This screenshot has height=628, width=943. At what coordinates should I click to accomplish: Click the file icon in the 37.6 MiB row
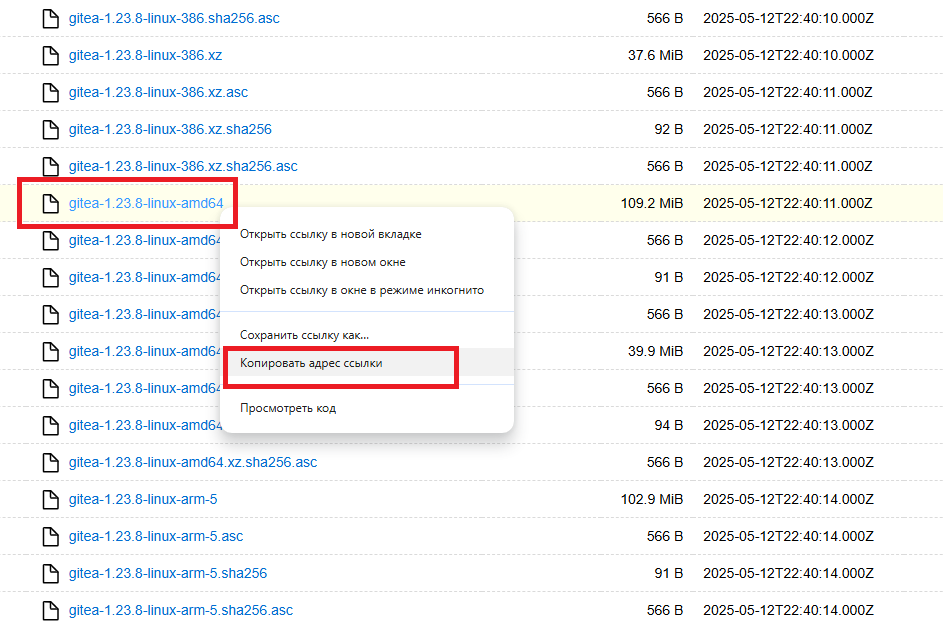pos(51,55)
